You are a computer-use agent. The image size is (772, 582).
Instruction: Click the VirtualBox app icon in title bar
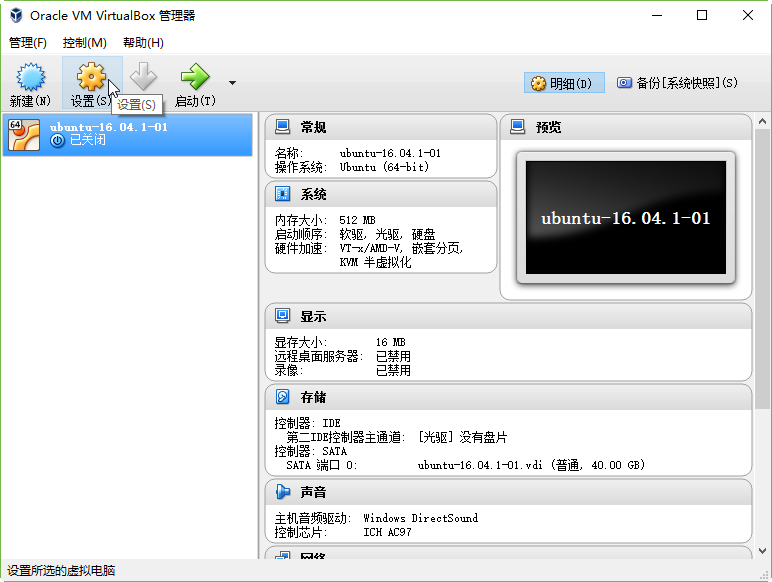[16, 15]
